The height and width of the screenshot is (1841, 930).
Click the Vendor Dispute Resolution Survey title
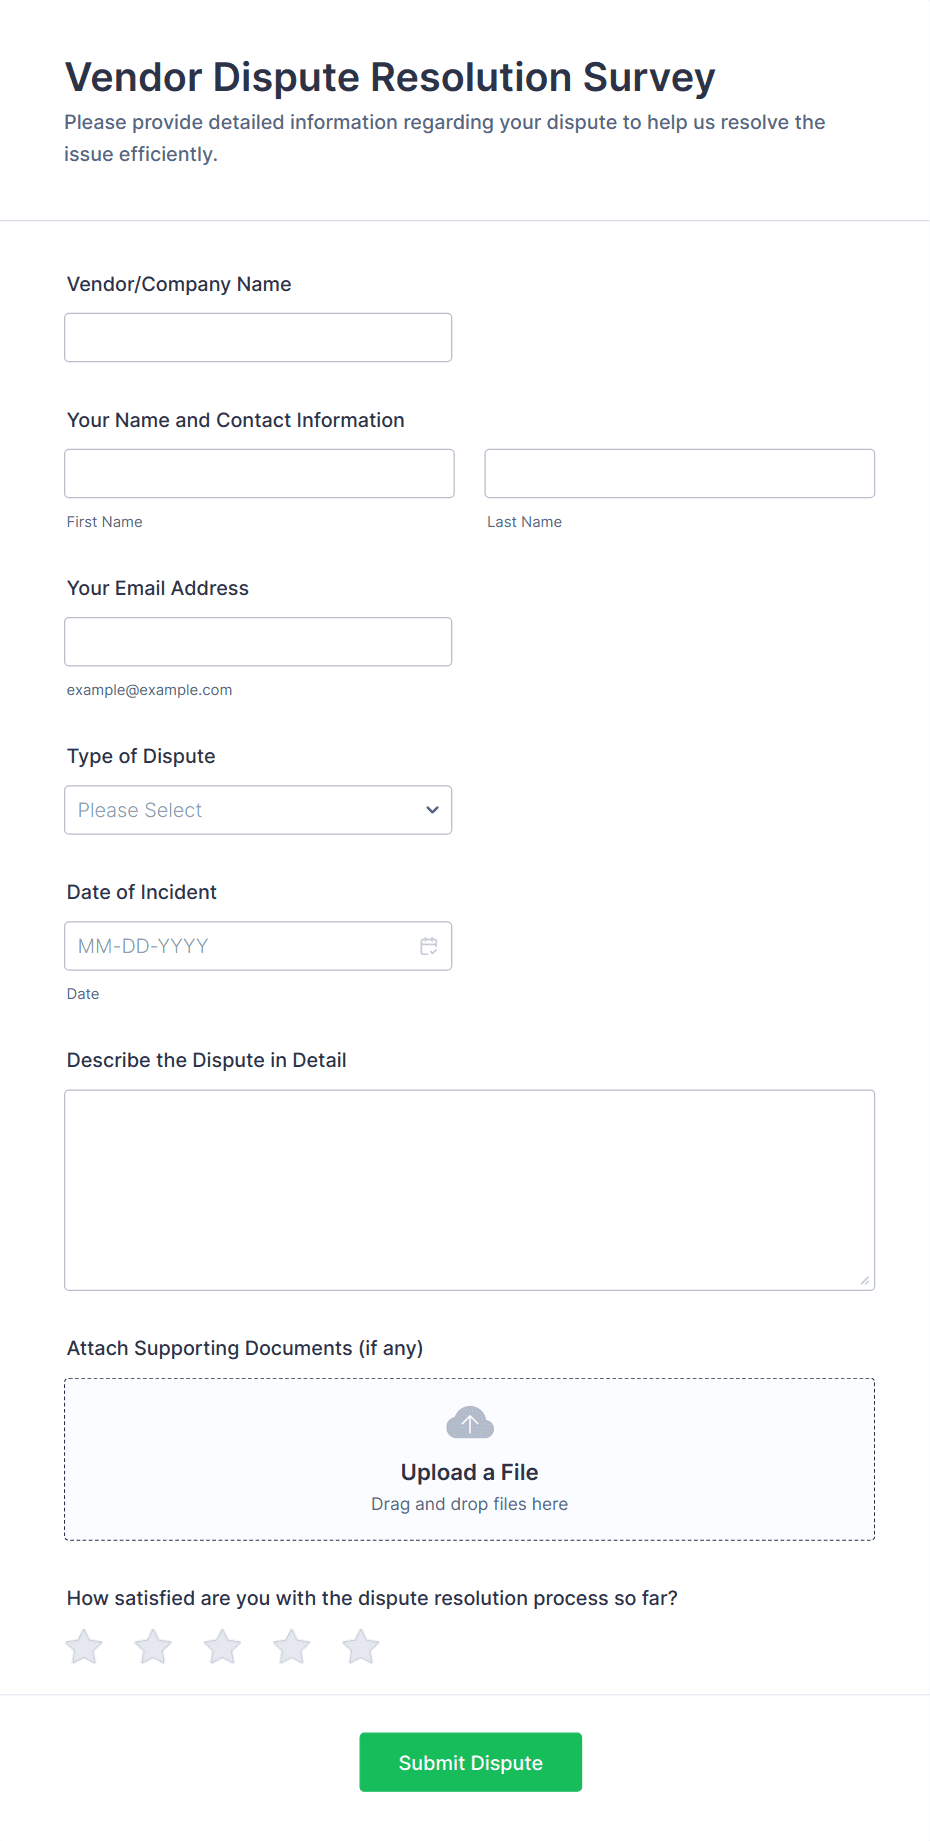point(389,76)
